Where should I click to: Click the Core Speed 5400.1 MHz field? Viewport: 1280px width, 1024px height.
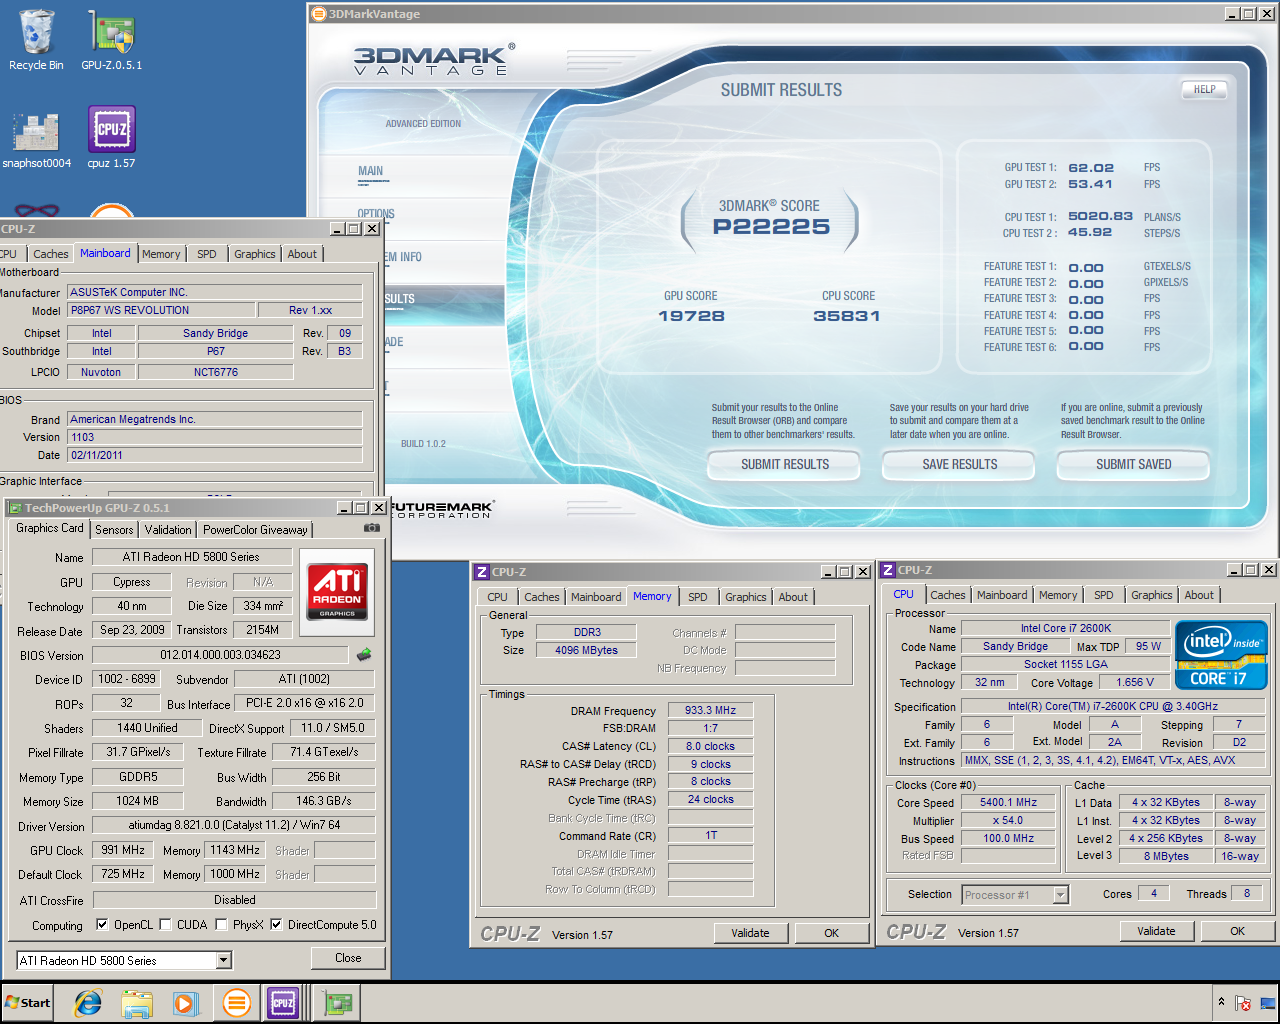tap(1008, 802)
